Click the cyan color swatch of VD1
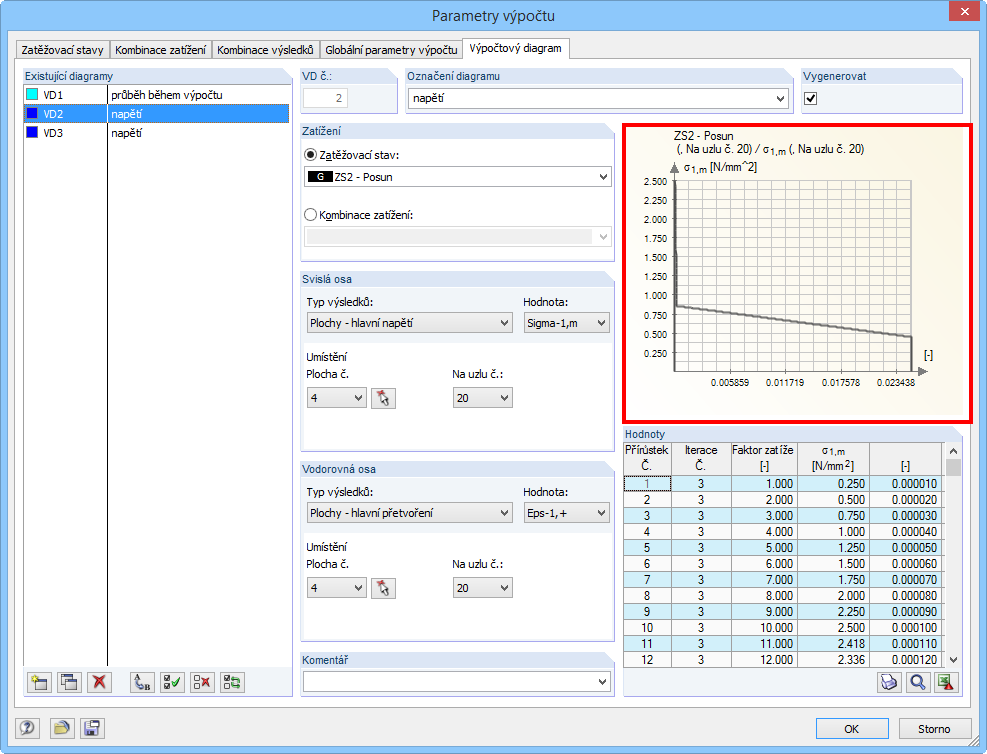The image size is (987, 754). click(32, 94)
